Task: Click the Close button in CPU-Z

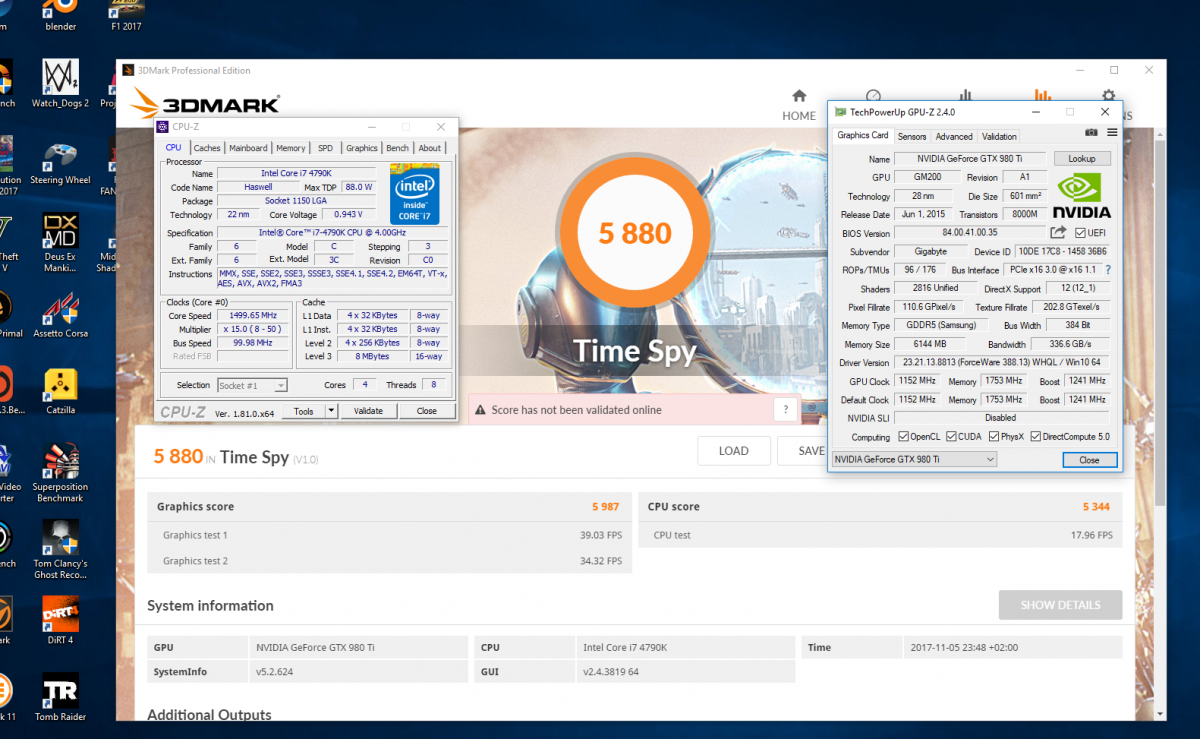Action: 426,411
